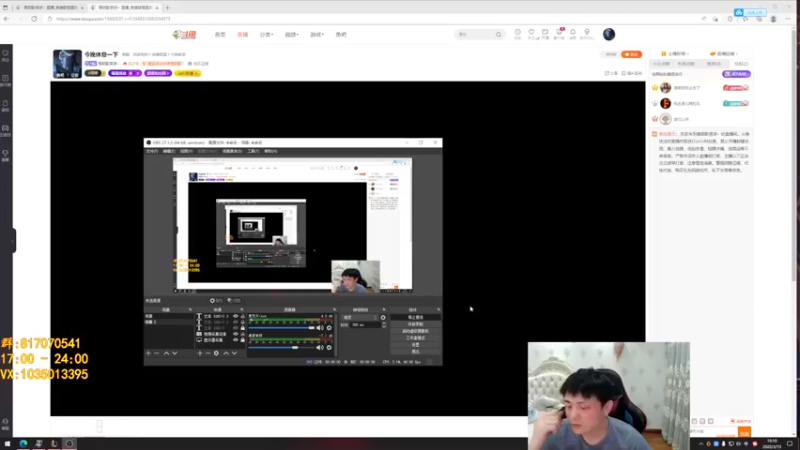Switch to the rightmost ranking tab
Viewport: 800px width, 450px height.
(x=740, y=64)
